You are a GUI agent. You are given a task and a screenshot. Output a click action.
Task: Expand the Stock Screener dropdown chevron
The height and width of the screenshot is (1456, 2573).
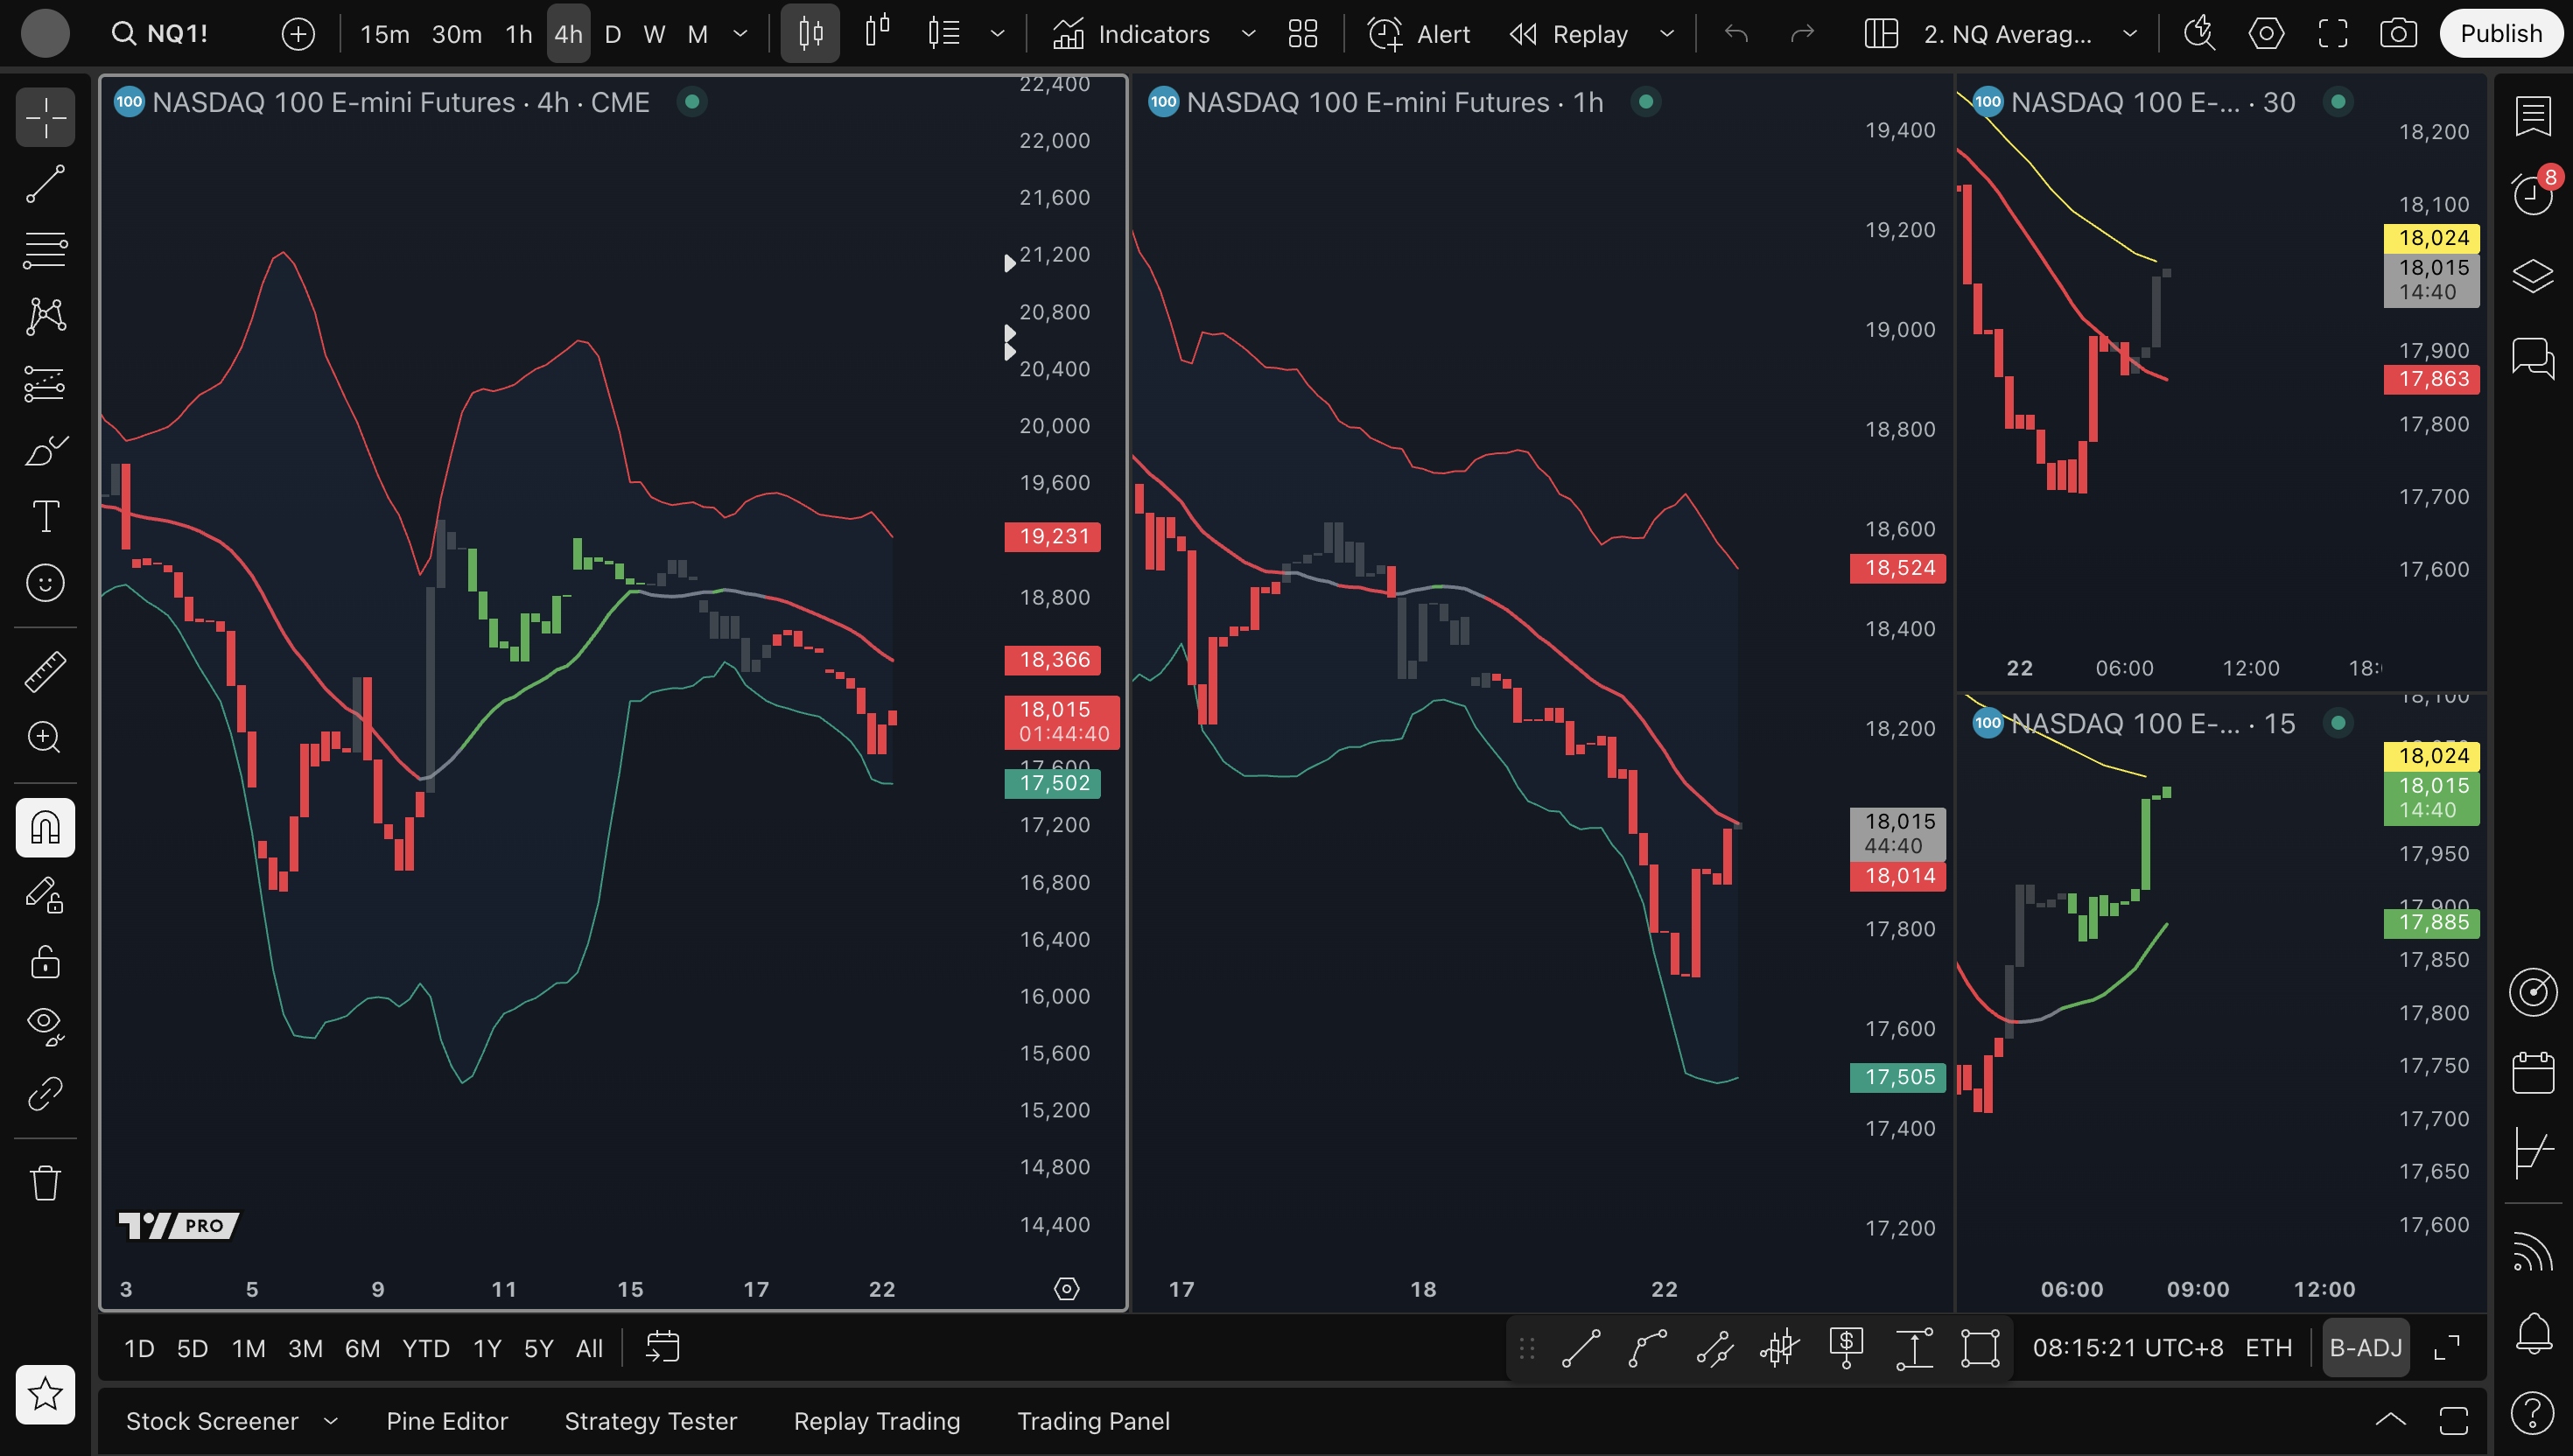(331, 1421)
